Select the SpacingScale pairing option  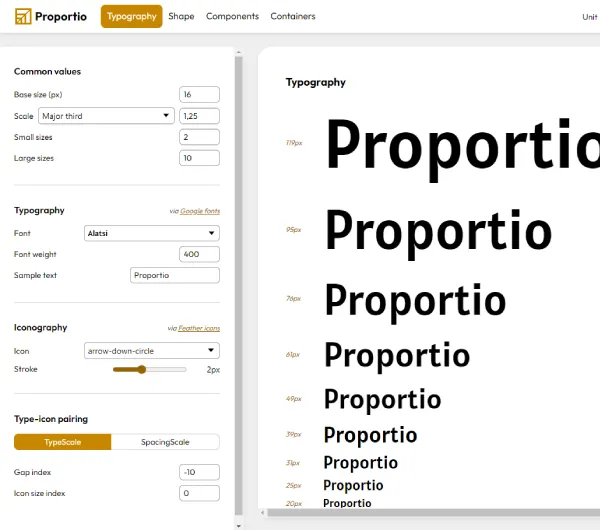click(x=165, y=442)
